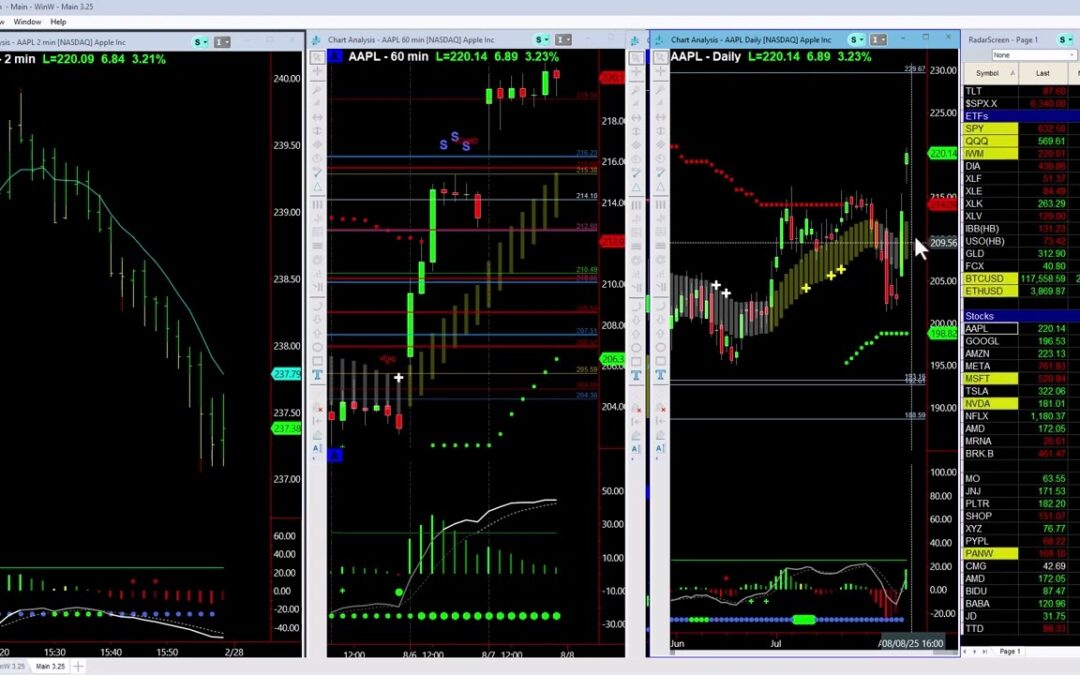Switch to the Main 3.25 workspace tab
Screen dimensions: 1080x675
(x=50, y=666)
